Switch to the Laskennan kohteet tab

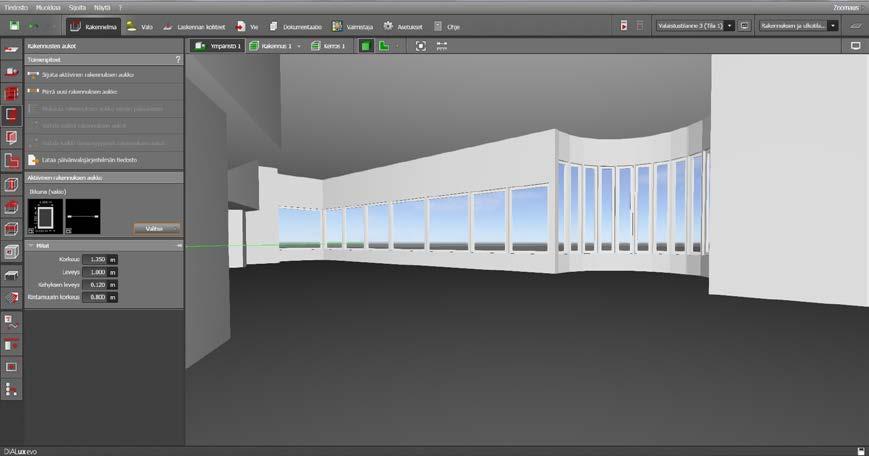194,27
